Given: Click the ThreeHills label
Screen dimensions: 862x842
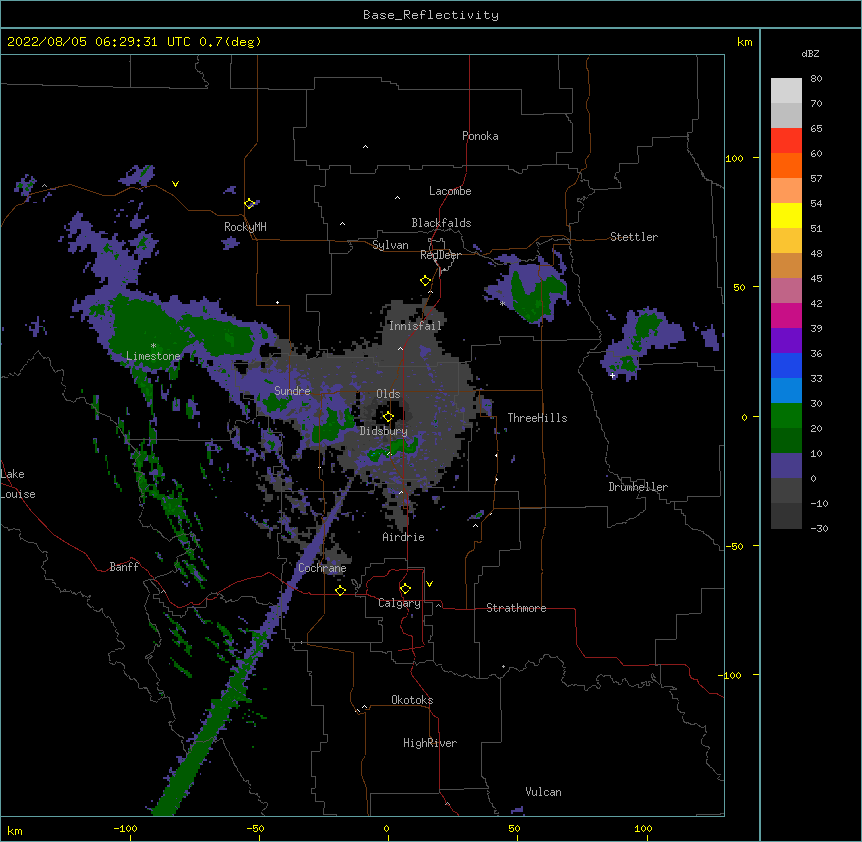Looking at the screenshot, I should [x=537, y=418].
